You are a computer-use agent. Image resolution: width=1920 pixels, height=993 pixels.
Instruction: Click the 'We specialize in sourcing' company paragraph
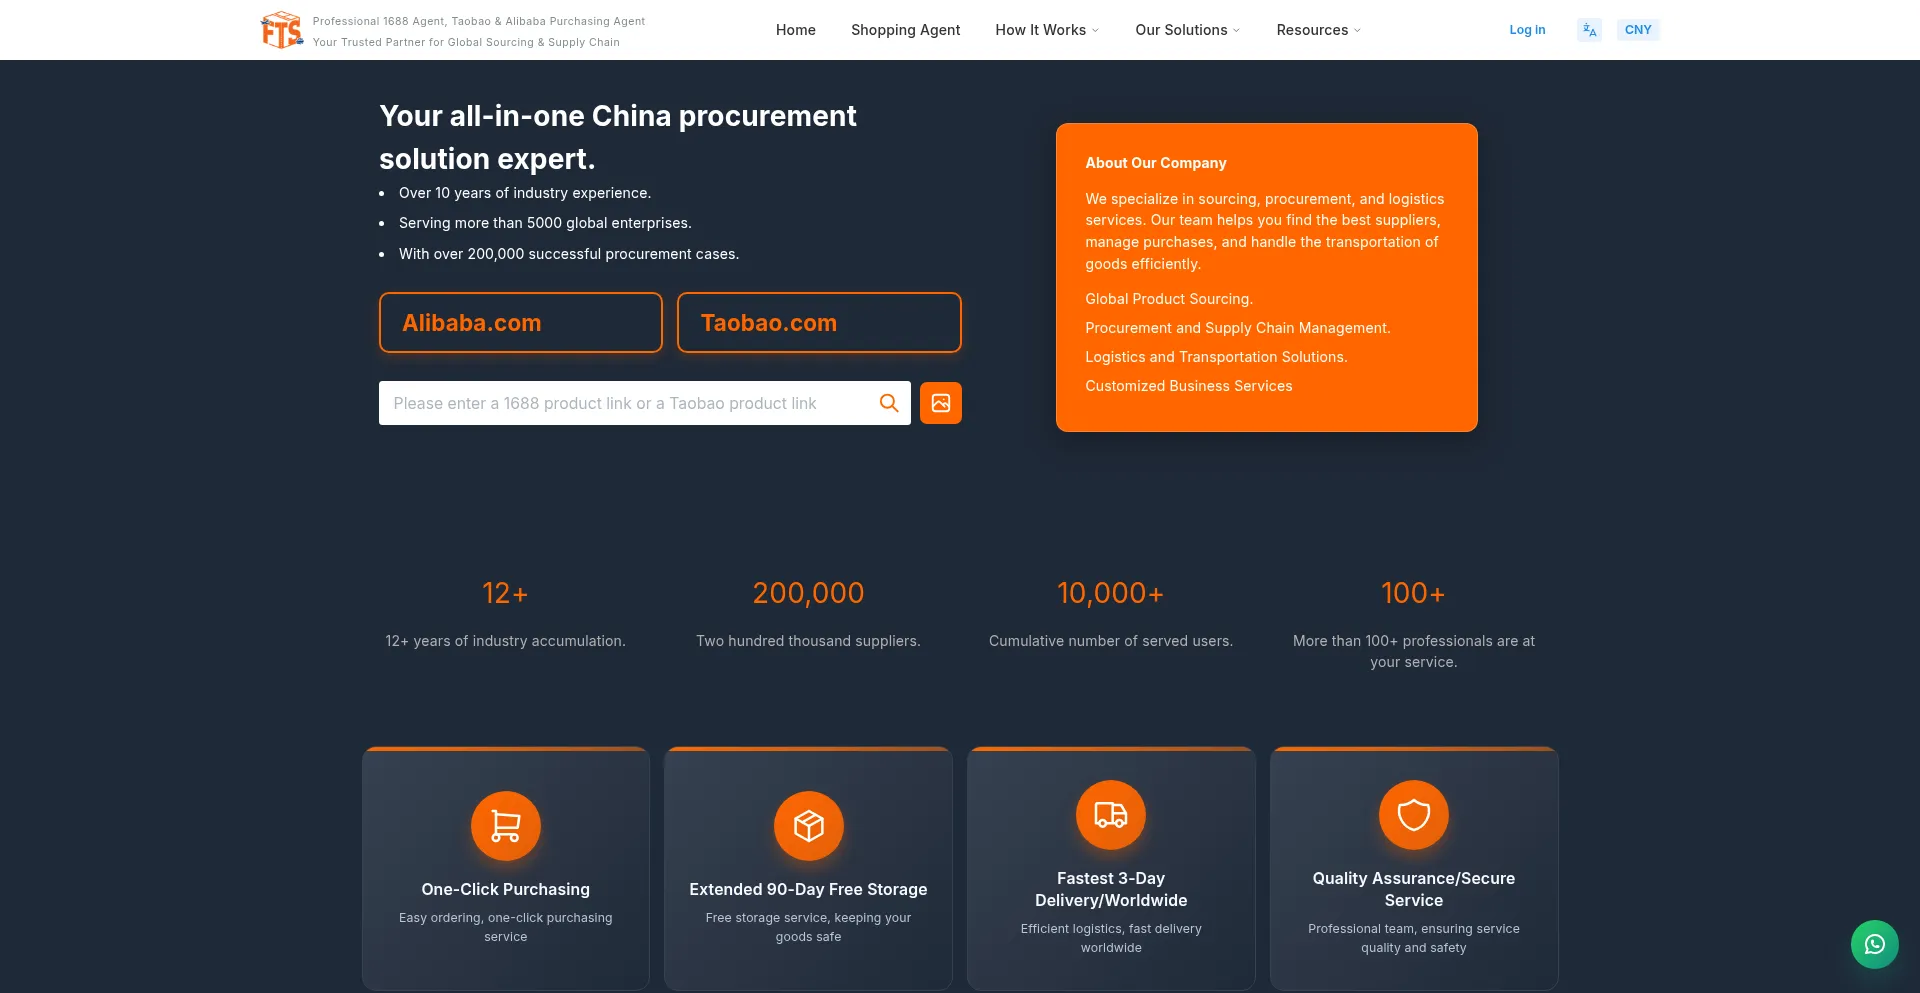pos(1265,231)
